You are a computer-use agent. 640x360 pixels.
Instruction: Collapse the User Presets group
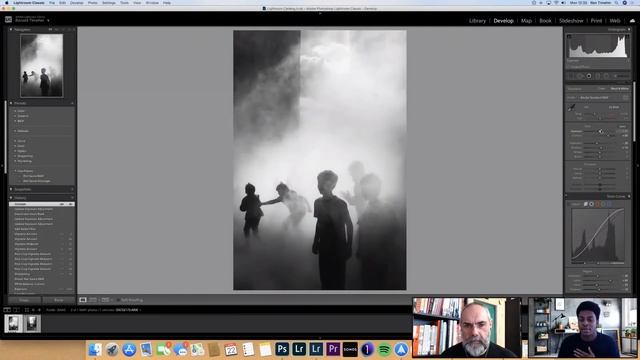point(16,171)
